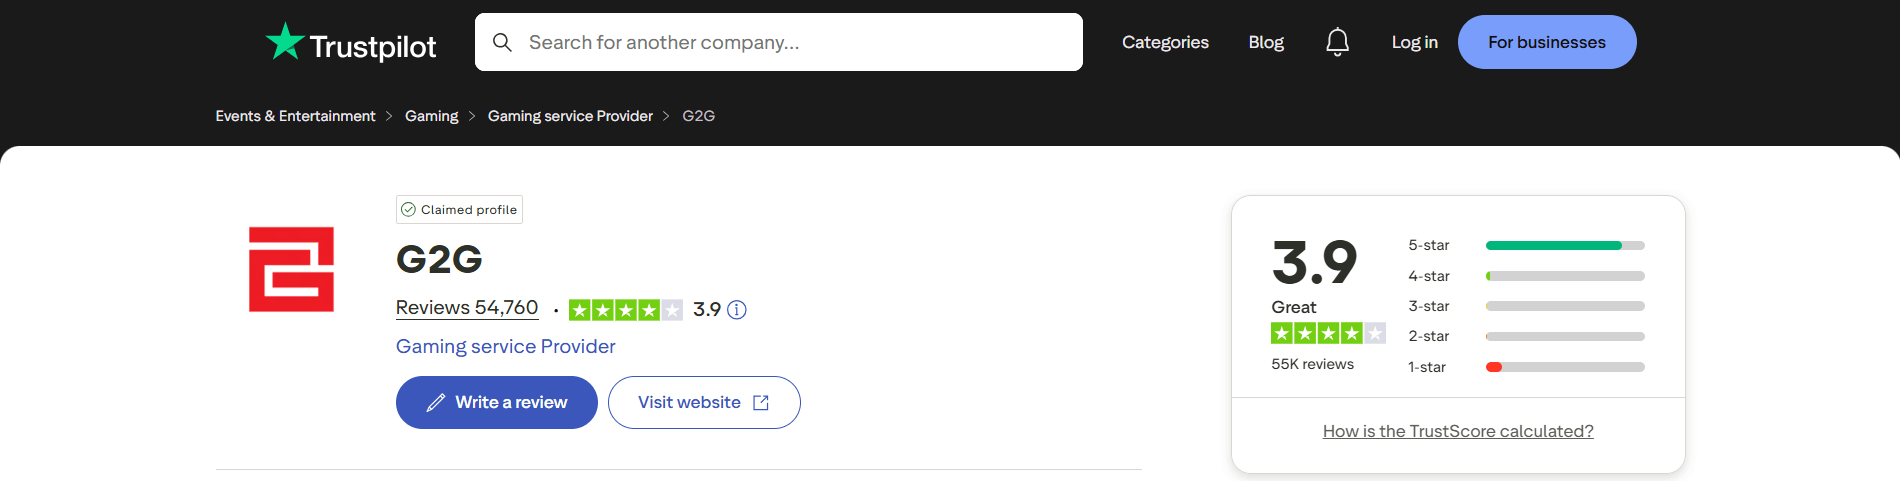Screen dimensions: 1900x481
Task: Go to the Blog page
Action: pos(1266,42)
